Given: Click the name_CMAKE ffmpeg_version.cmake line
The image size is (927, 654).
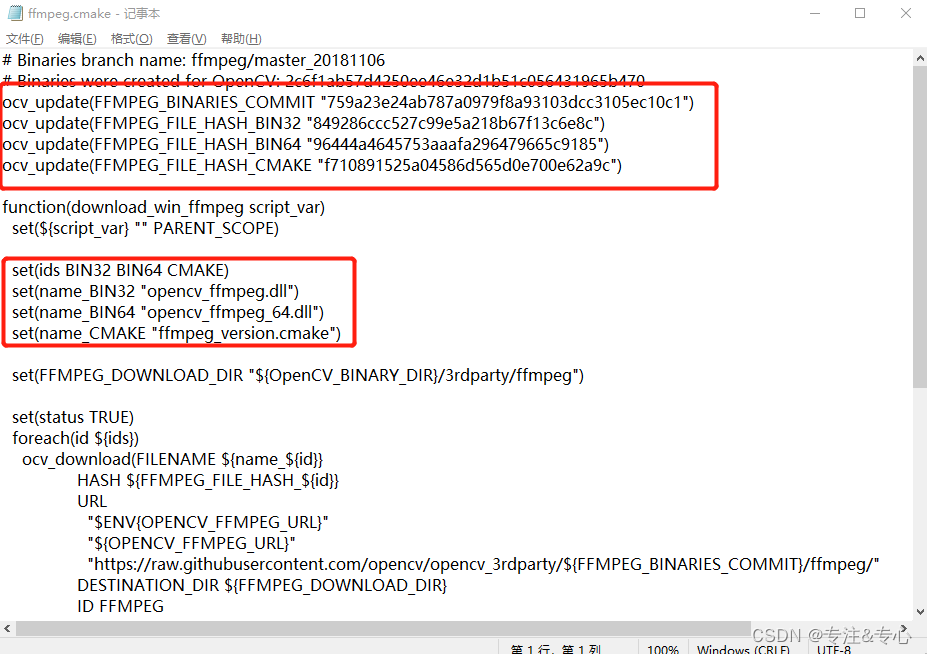Looking at the screenshot, I should pos(177,334).
